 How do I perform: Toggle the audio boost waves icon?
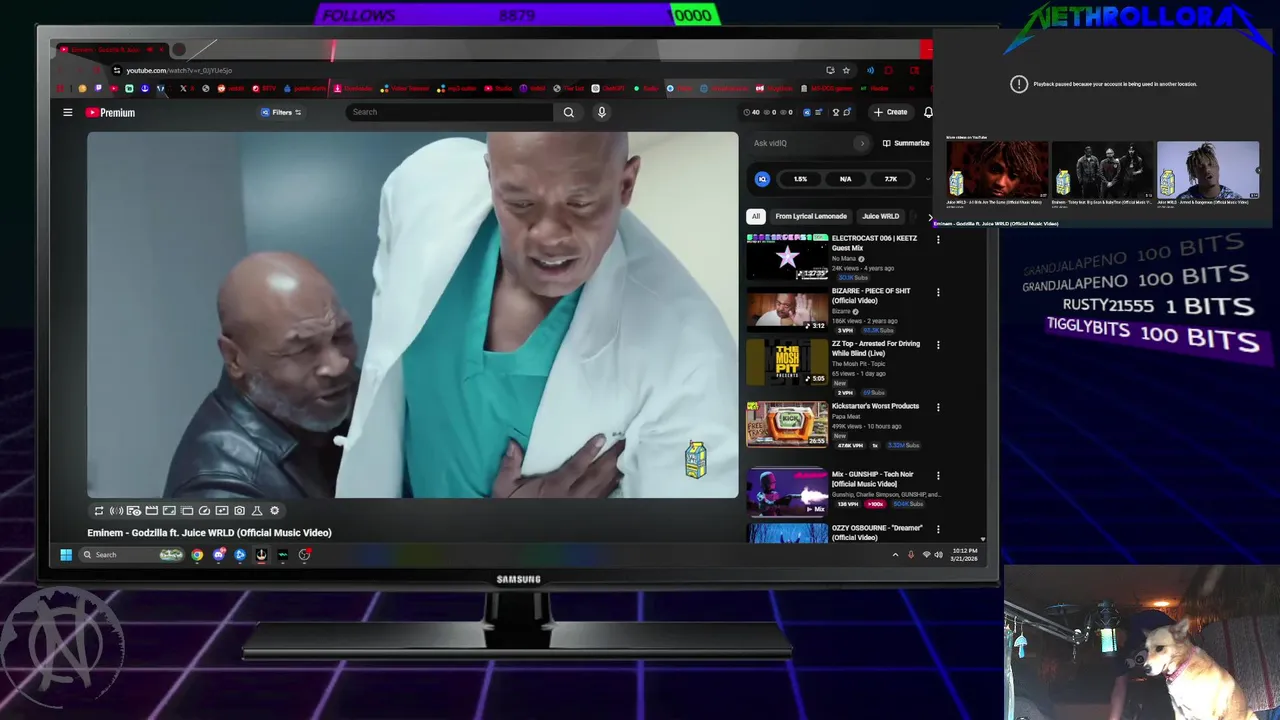click(117, 511)
